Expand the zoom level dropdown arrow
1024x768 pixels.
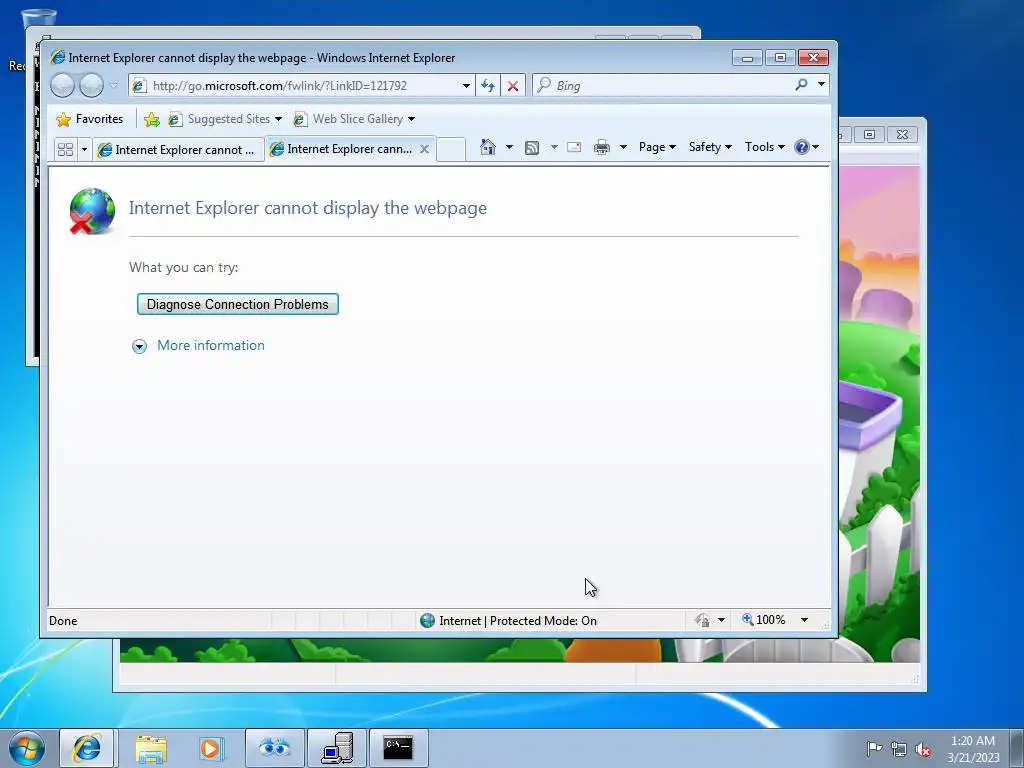coord(805,620)
